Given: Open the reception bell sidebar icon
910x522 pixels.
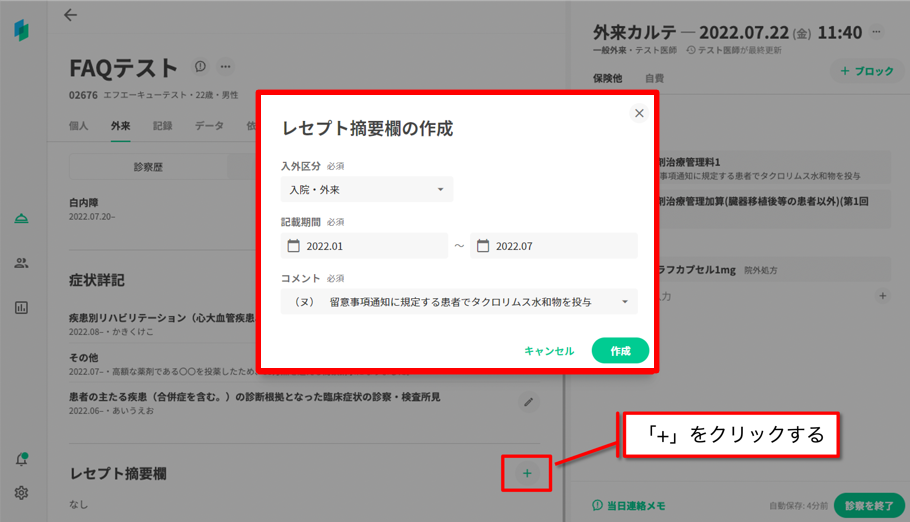Looking at the screenshot, I should (21, 218).
